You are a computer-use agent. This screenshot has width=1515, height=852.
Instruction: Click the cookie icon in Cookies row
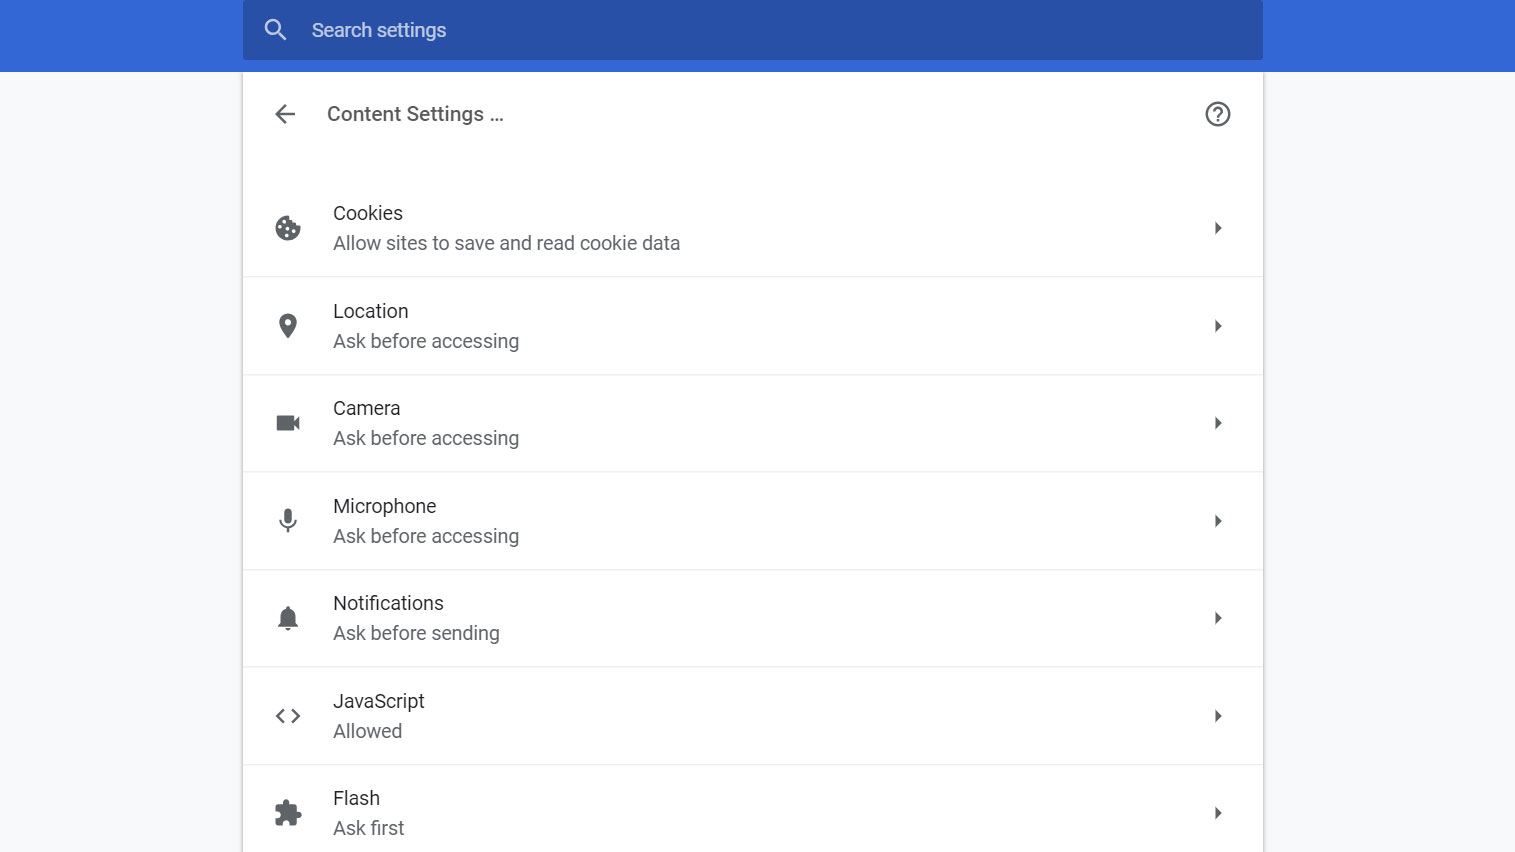point(288,228)
